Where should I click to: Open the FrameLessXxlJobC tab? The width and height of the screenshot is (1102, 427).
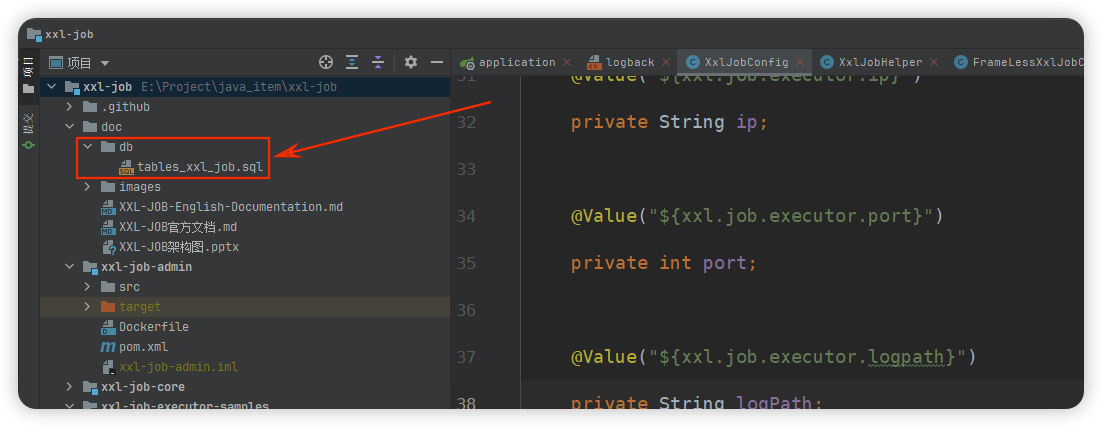pos(1019,63)
